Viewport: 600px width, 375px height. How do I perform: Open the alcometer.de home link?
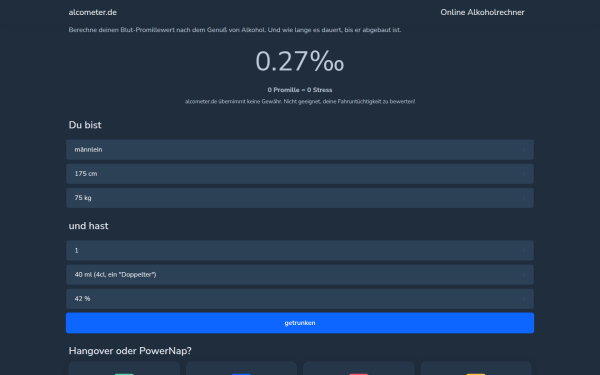(x=93, y=12)
